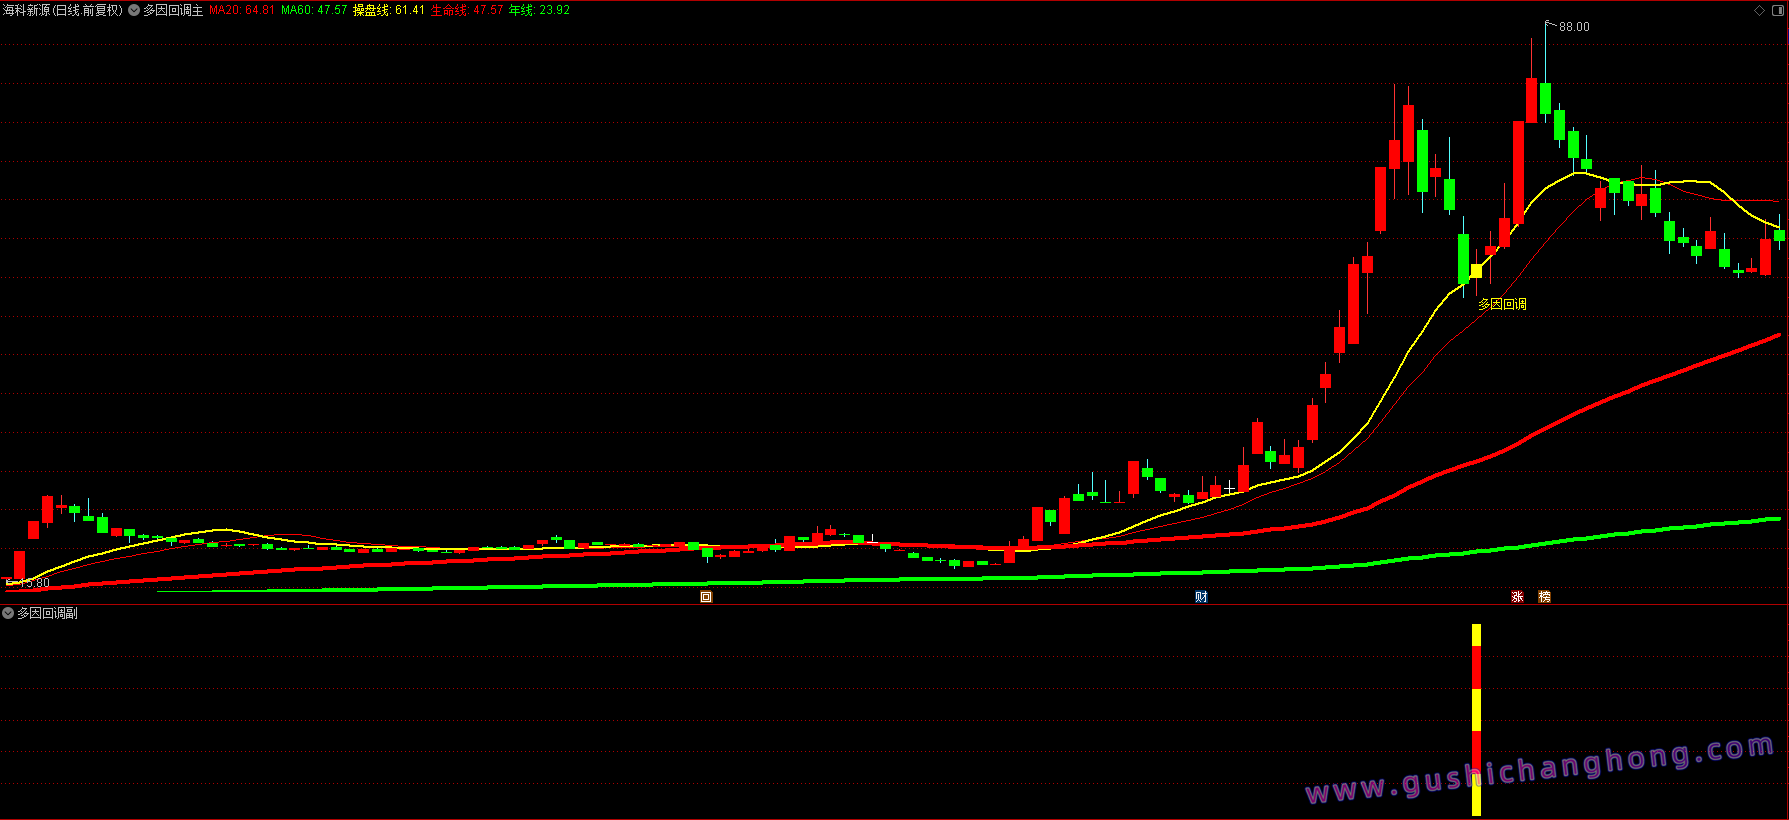Screen dimensions: 1789x820
Task: Click the 回 marker icon on timeline
Action: (x=706, y=597)
